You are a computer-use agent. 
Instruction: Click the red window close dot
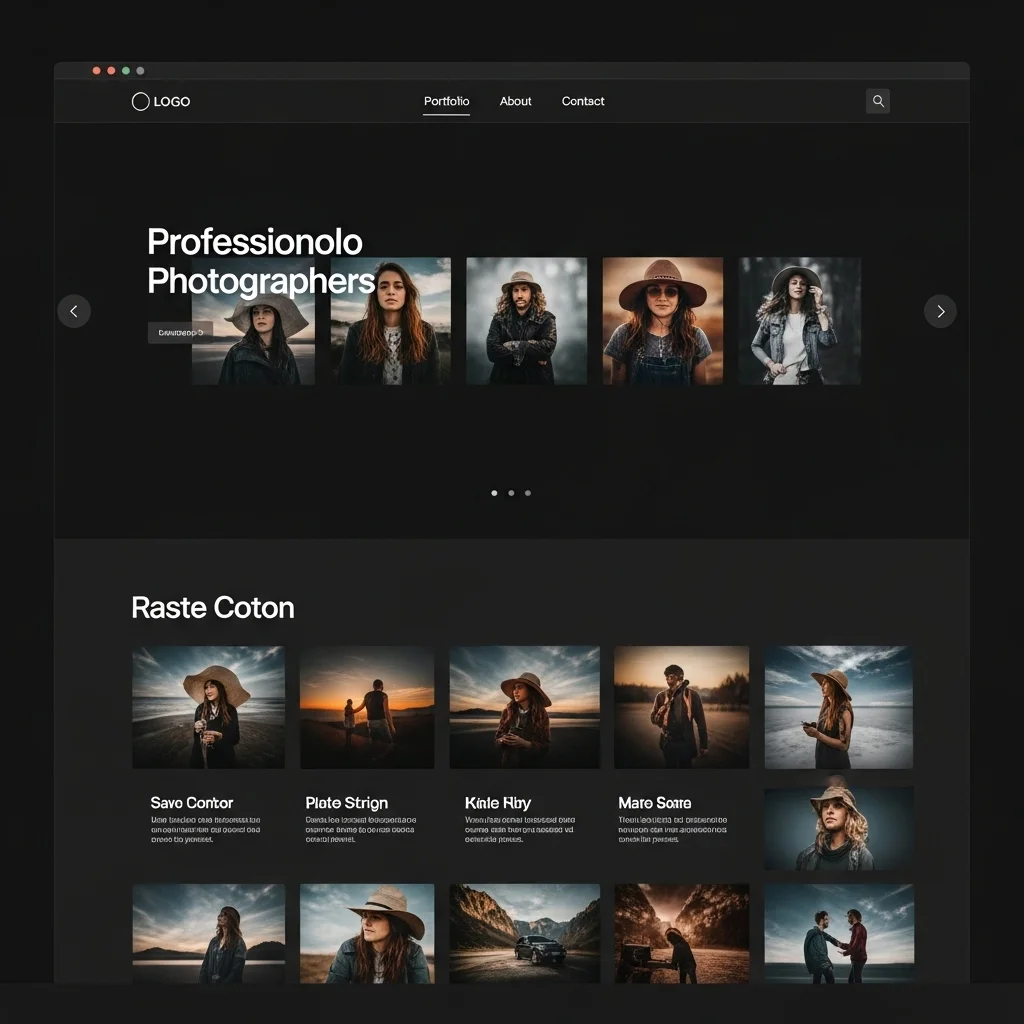tap(97, 71)
